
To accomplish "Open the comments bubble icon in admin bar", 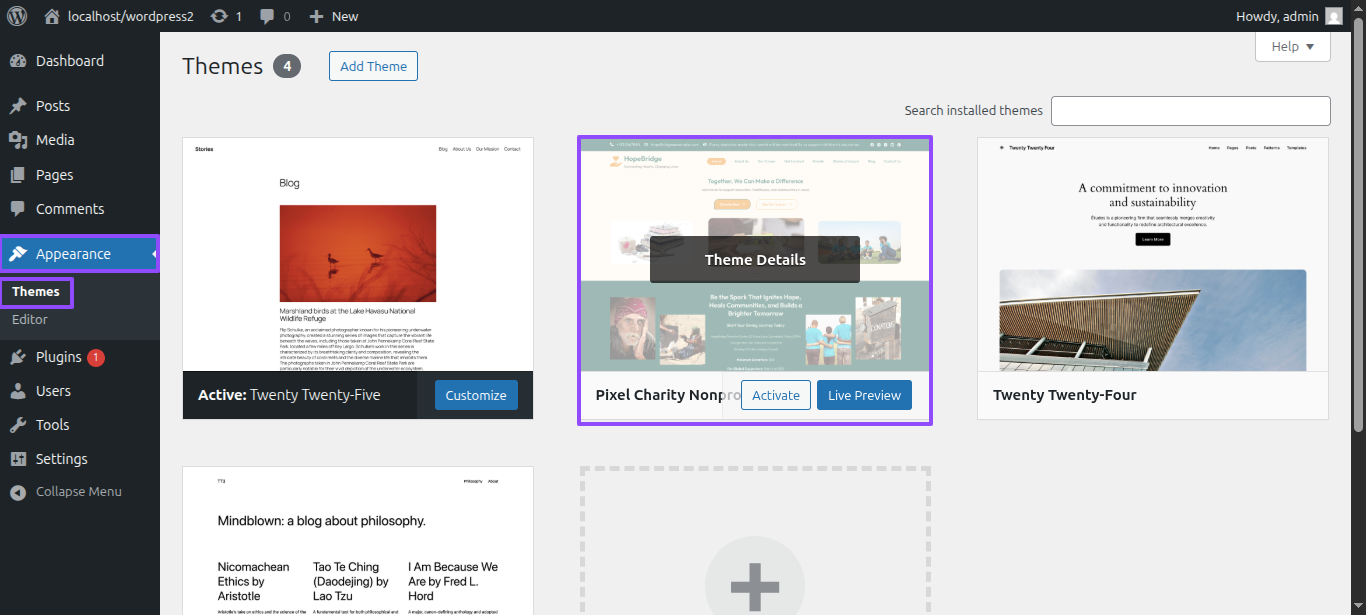I will point(268,16).
